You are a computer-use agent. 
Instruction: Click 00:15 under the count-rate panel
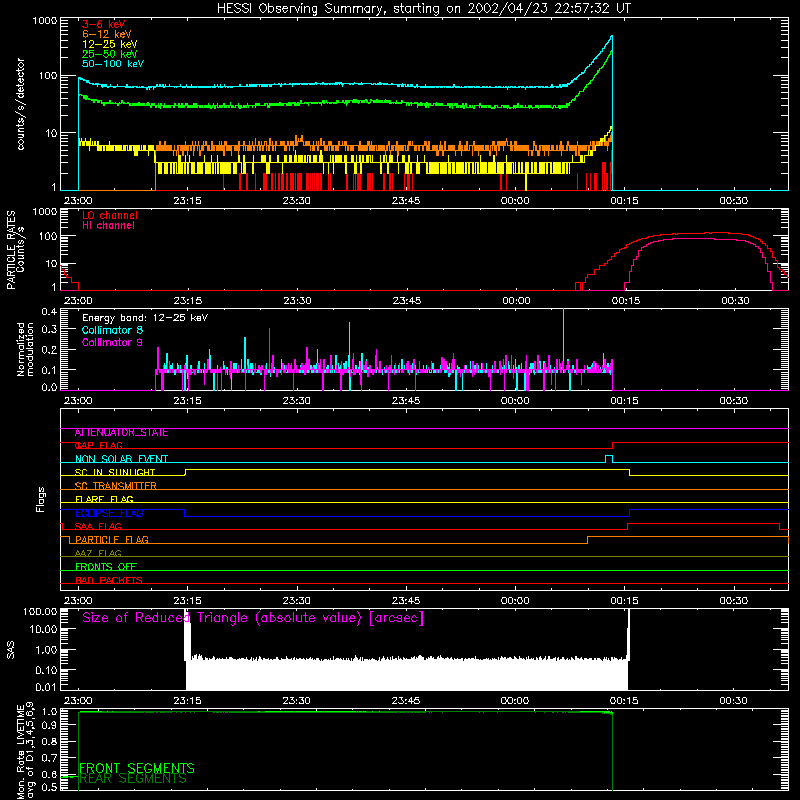[x=624, y=201]
